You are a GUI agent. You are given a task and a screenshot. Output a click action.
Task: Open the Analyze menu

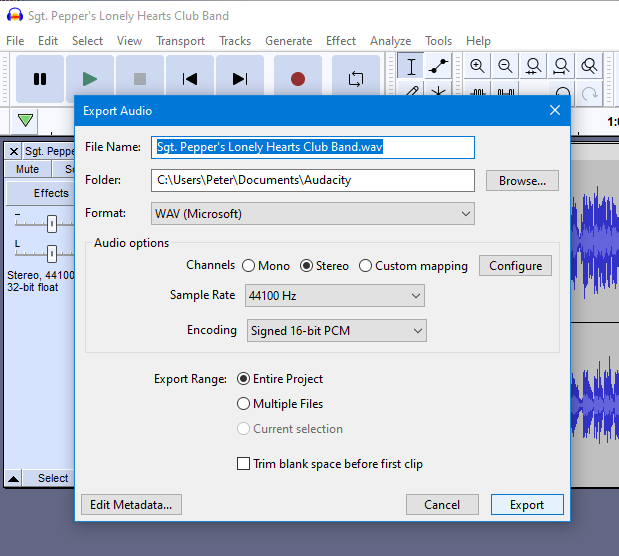click(x=390, y=41)
